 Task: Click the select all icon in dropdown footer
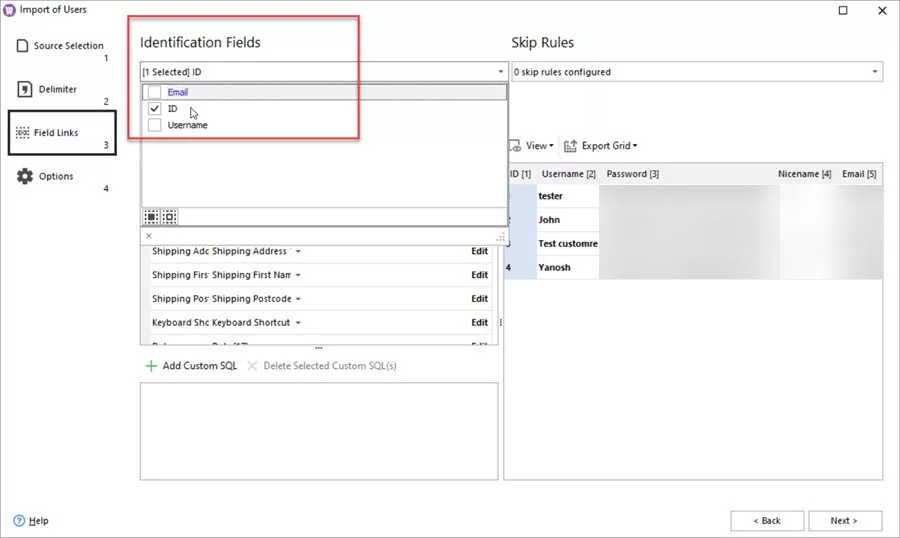(151, 217)
